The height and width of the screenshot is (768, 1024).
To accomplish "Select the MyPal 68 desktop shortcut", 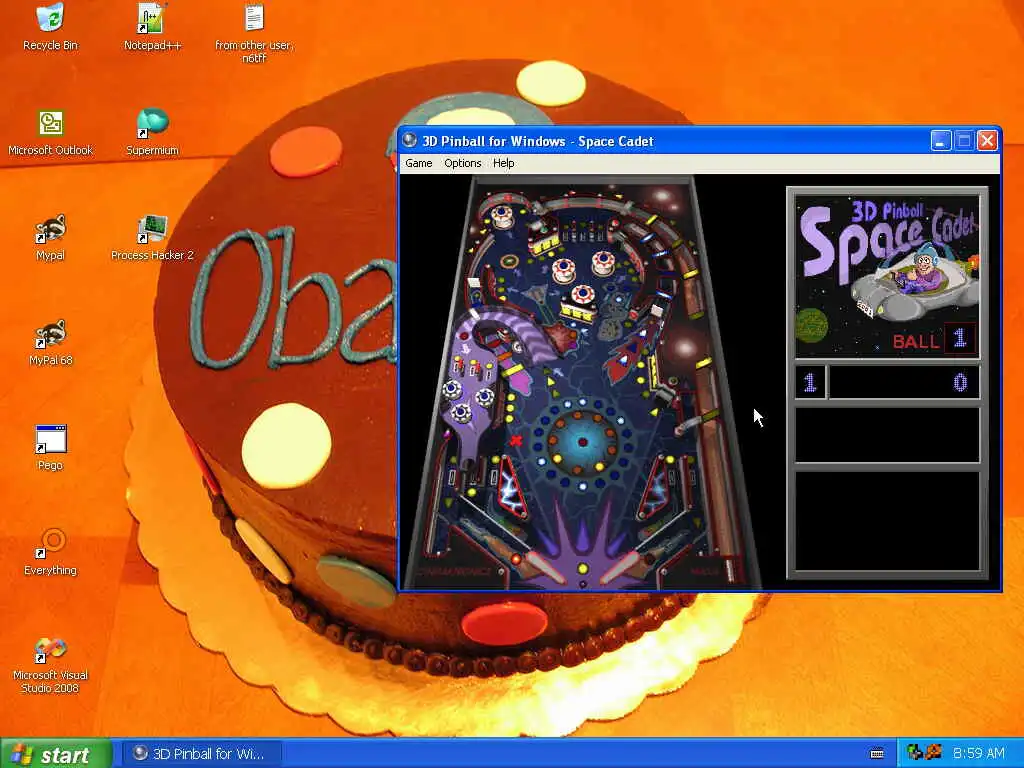I will pos(50,343).
